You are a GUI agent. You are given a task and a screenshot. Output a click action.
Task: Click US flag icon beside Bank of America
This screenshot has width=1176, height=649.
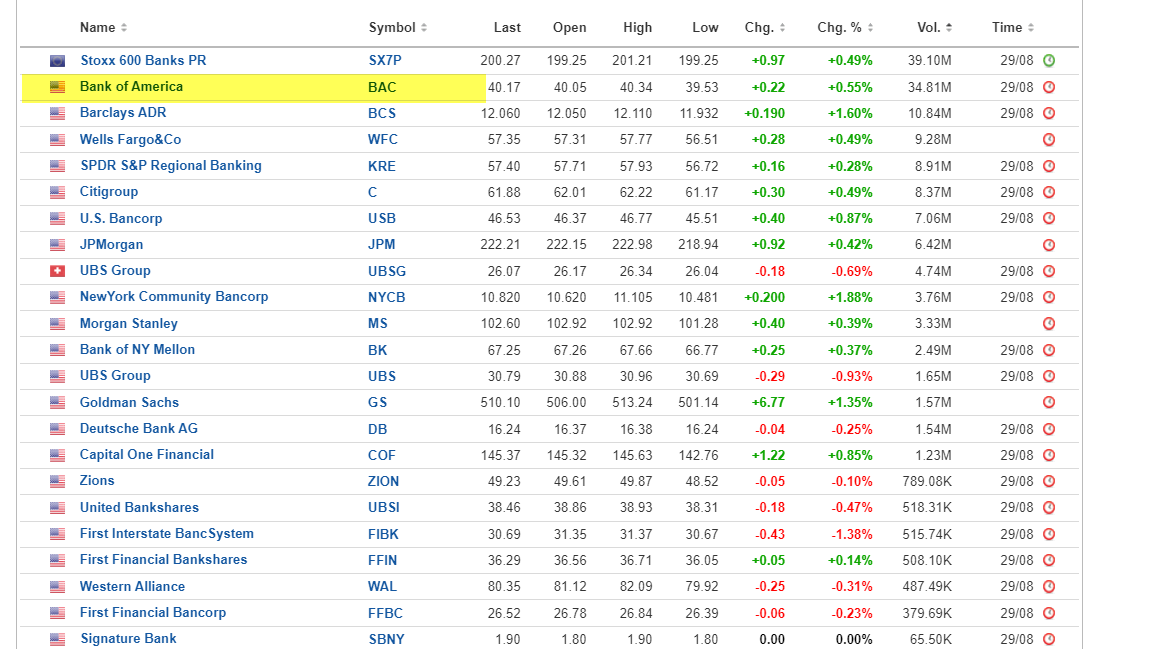[58, 87]
